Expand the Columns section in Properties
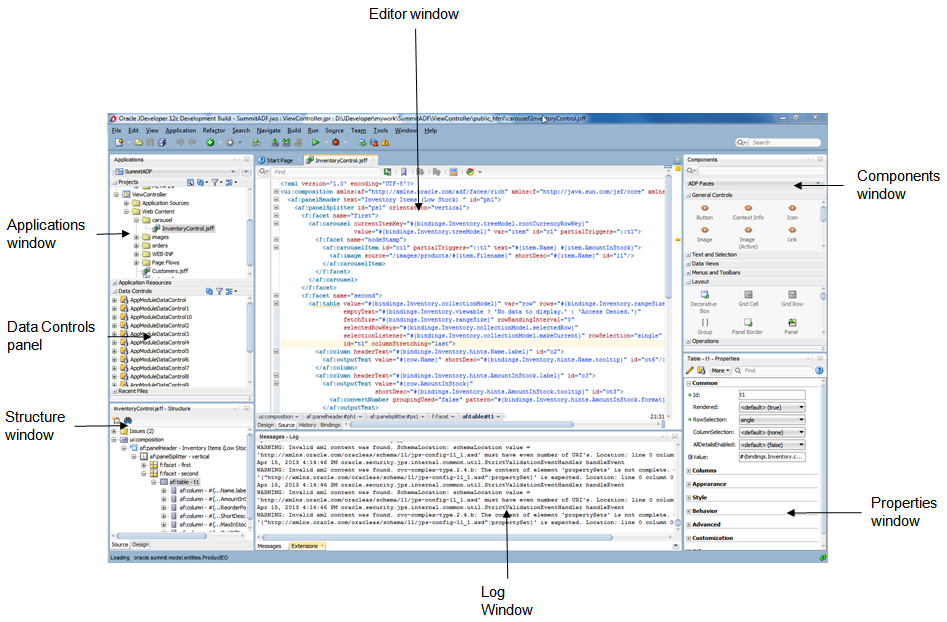The width and height of the screenshot is (947, 622). 689,470
